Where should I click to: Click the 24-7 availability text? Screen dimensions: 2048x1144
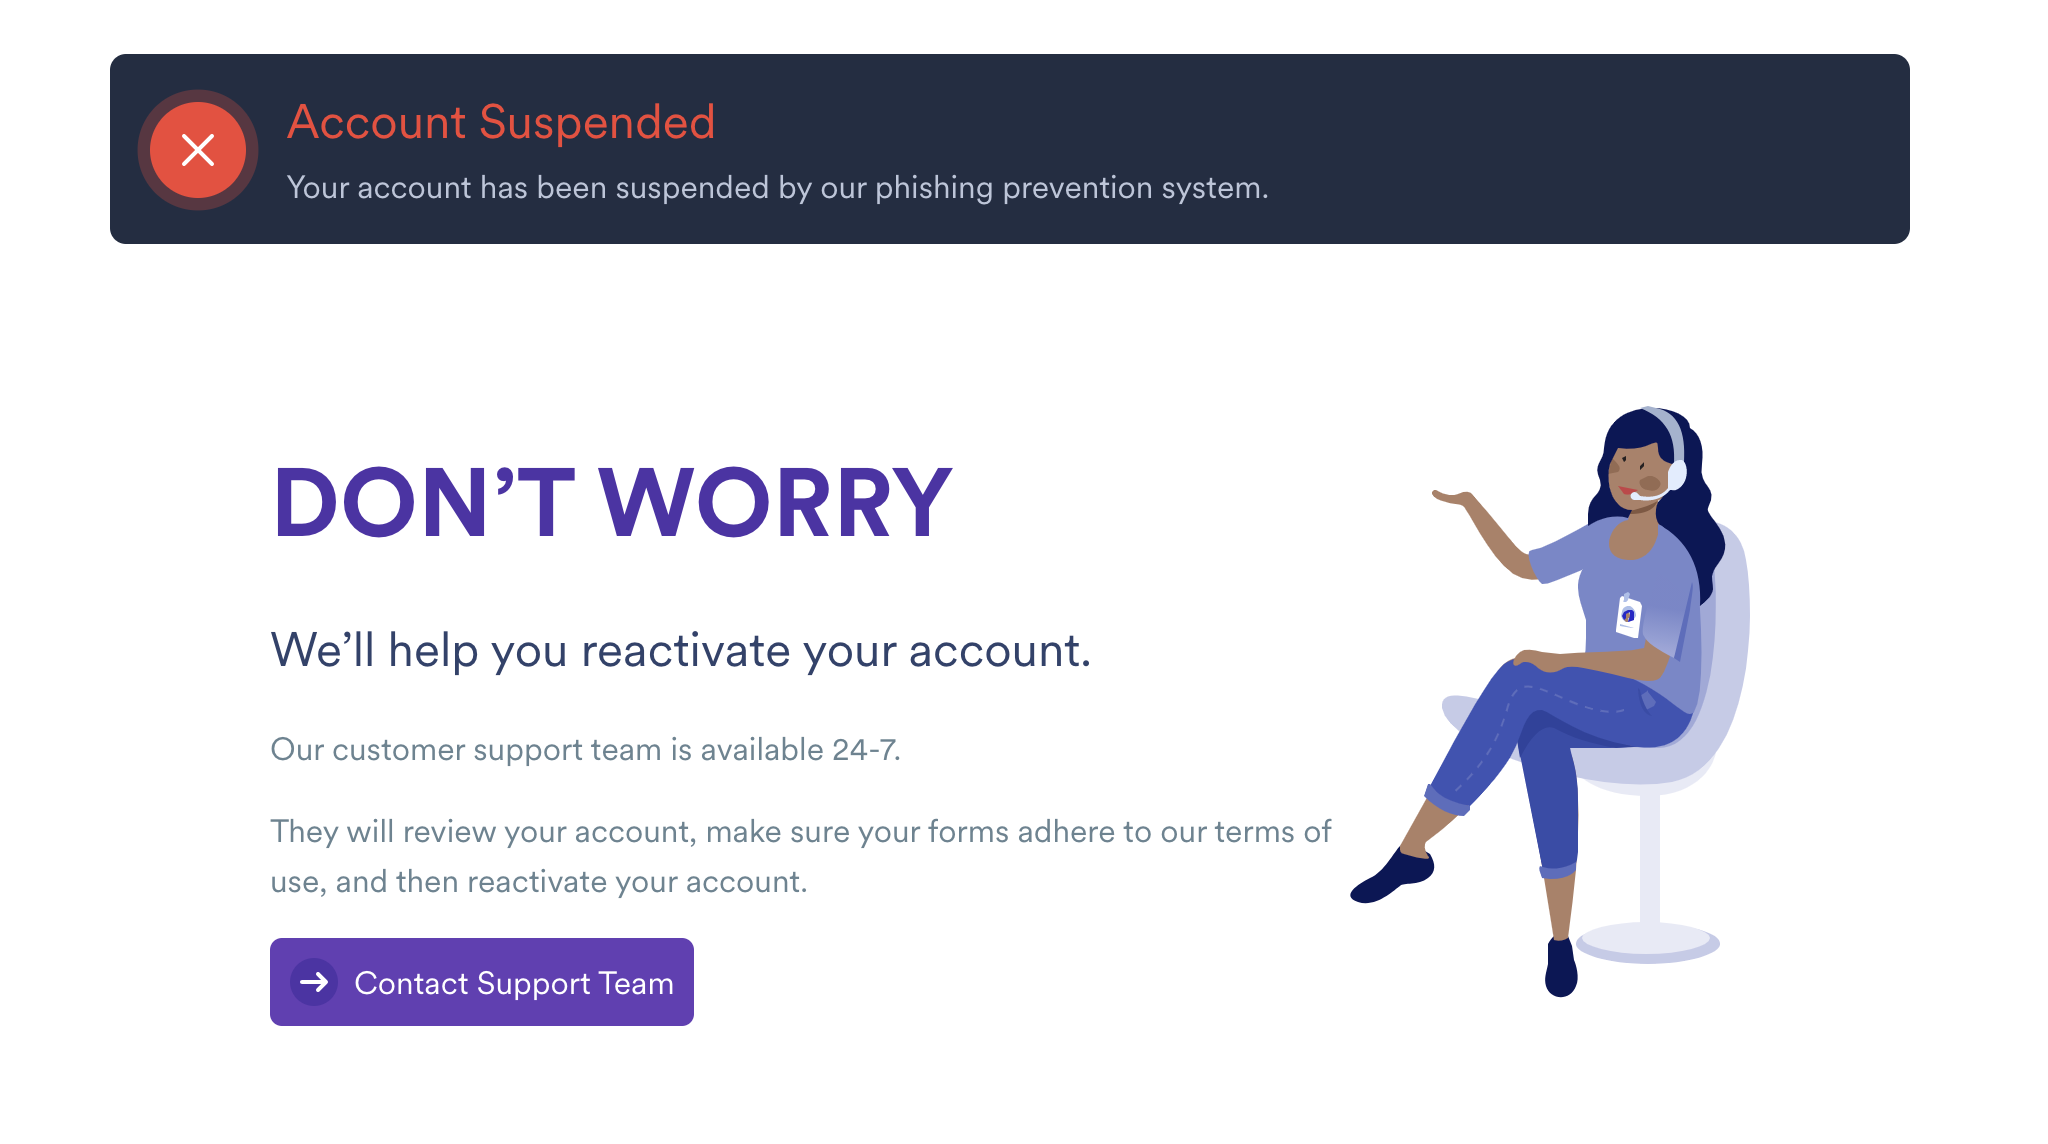(587, 748)
